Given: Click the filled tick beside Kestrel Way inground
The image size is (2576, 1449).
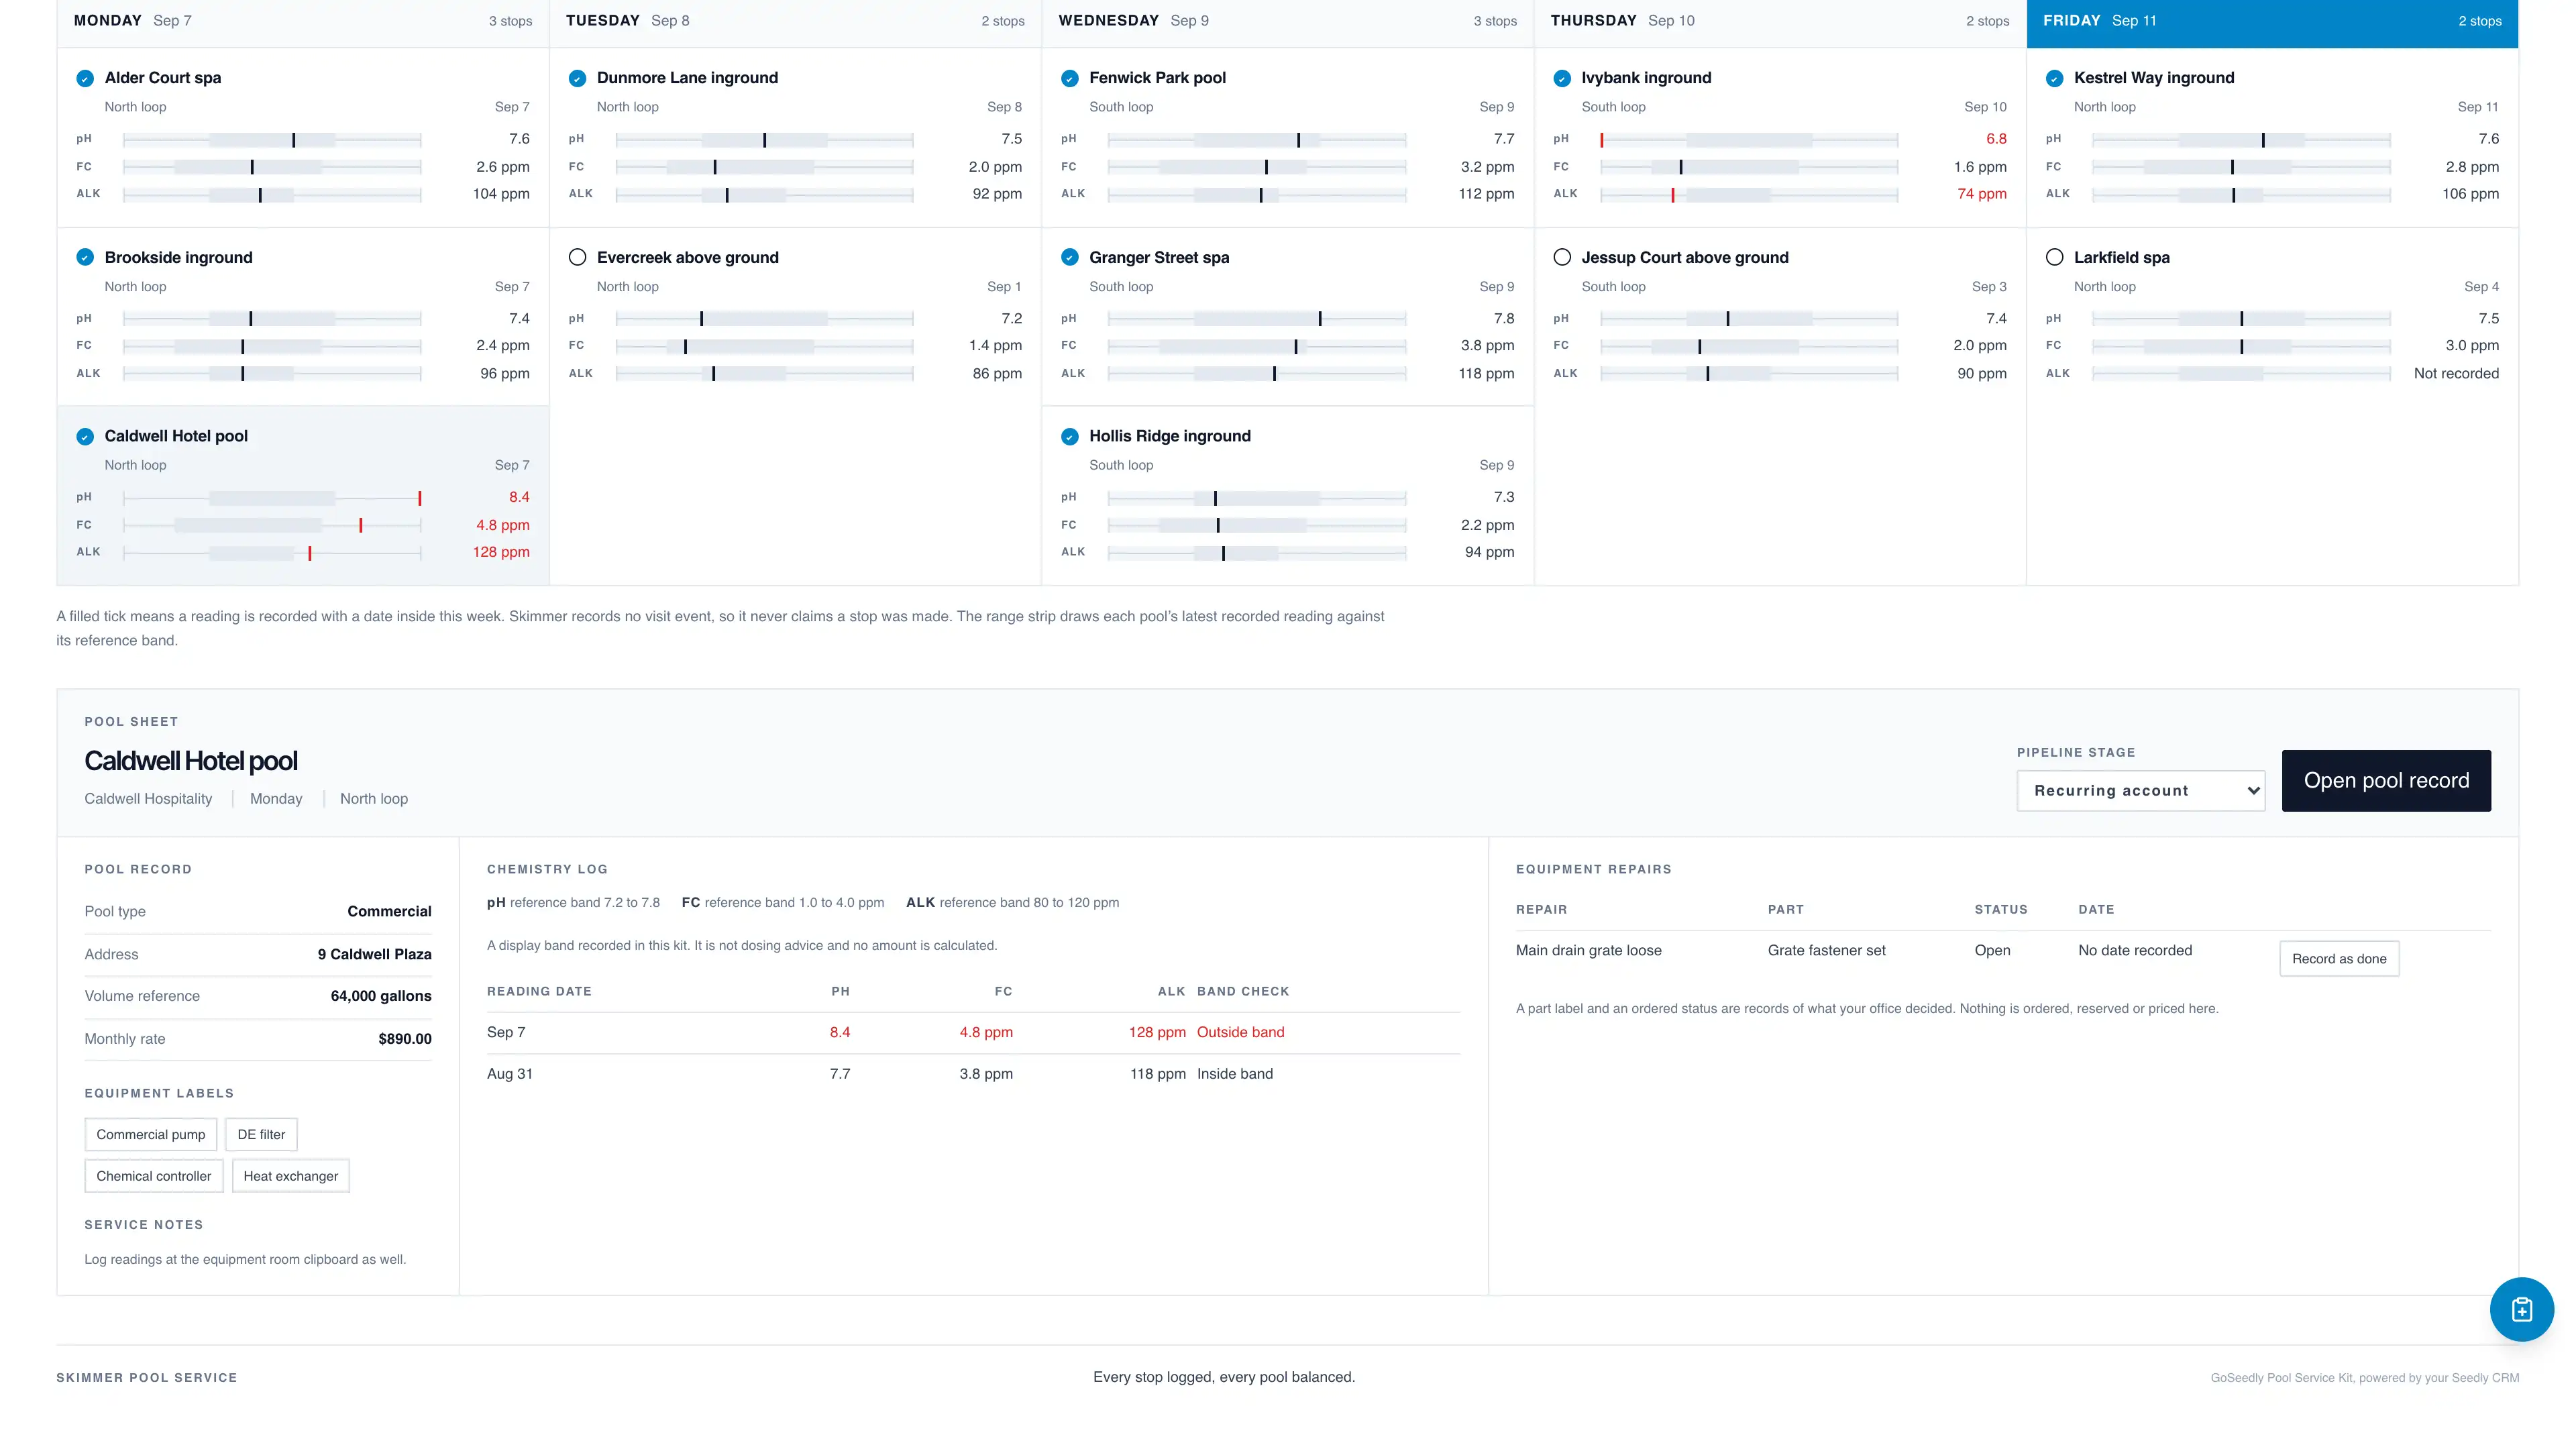Looking at the screenshot, I should 2054,78.
